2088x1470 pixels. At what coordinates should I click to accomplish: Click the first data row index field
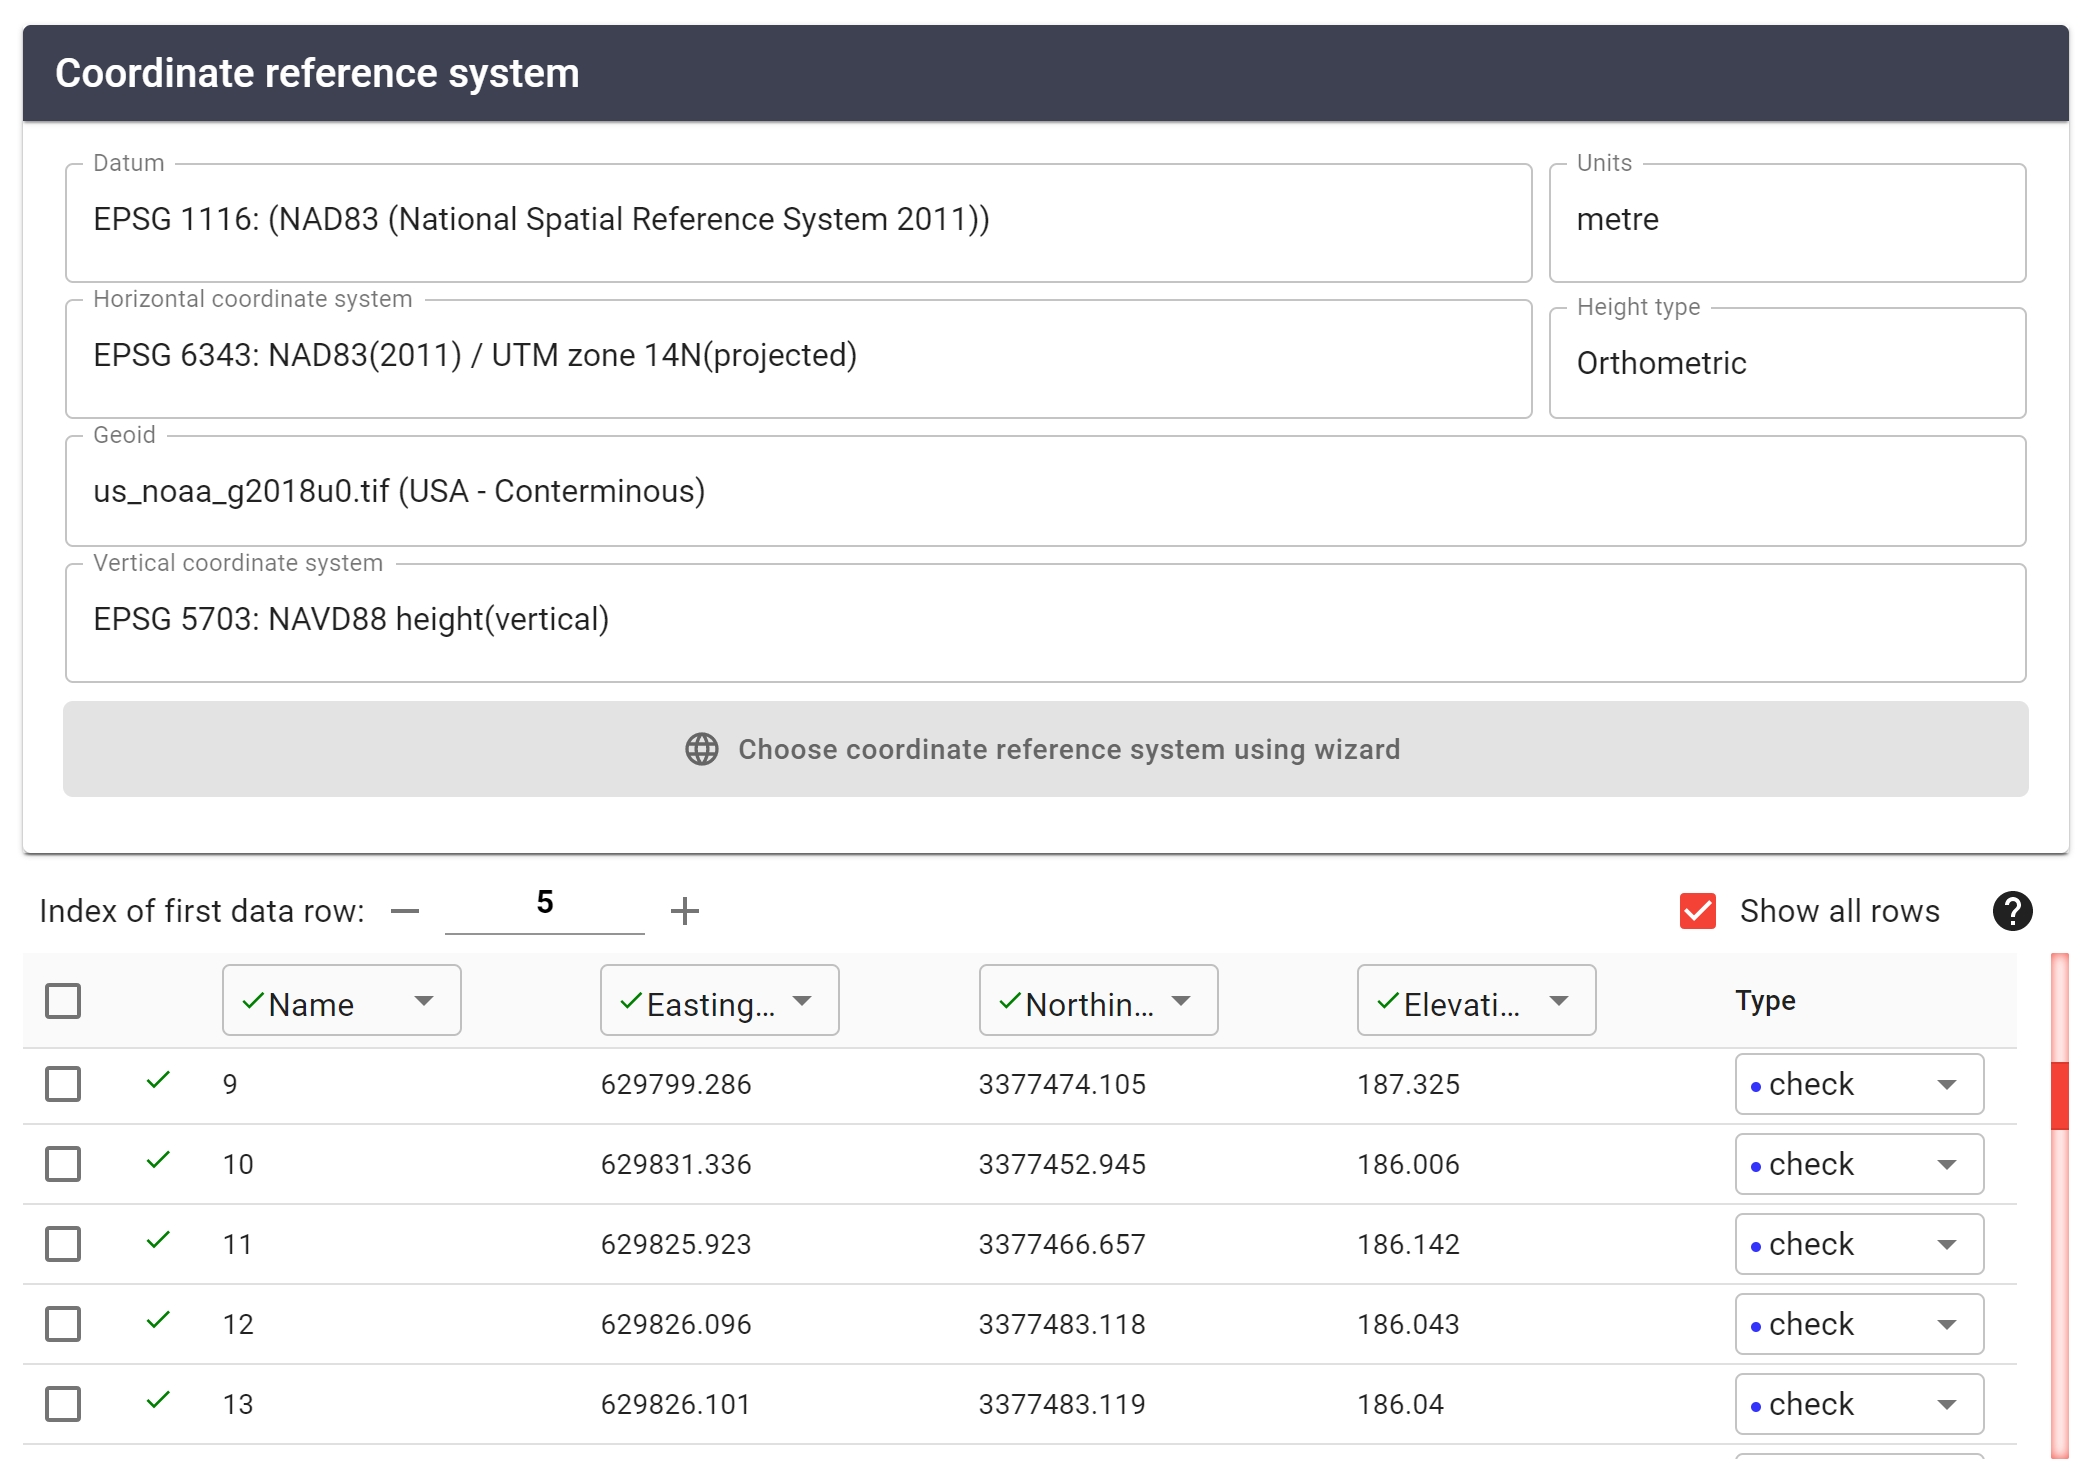pyautogui.click(x=545, y=903)
